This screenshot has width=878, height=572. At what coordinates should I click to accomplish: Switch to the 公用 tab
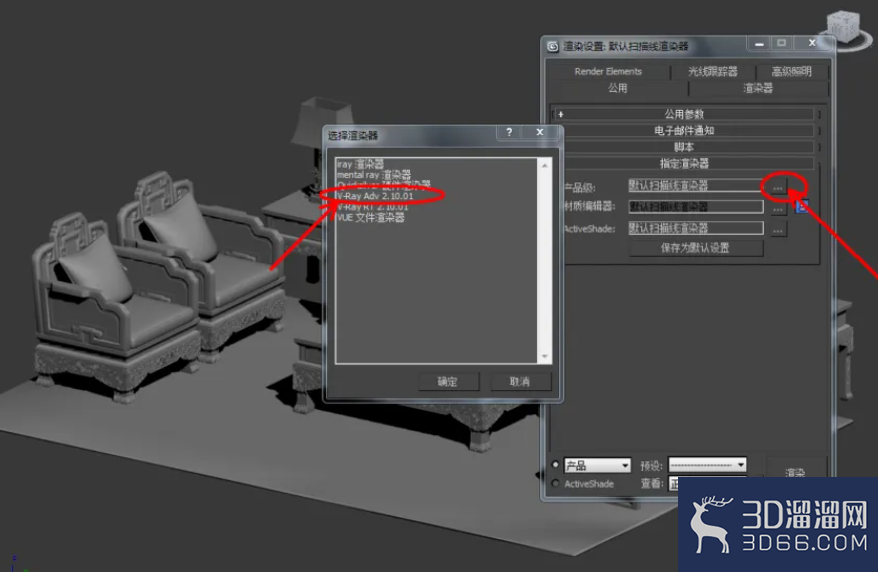(x=617, y=88)
